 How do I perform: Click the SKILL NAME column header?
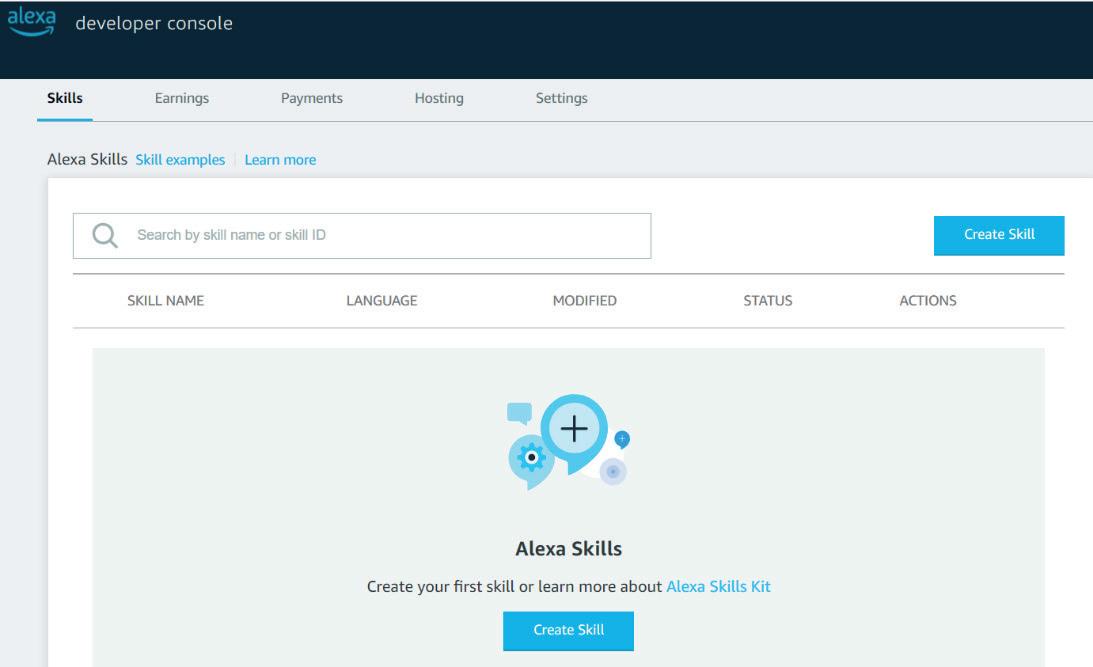click(x=165, y=301)
